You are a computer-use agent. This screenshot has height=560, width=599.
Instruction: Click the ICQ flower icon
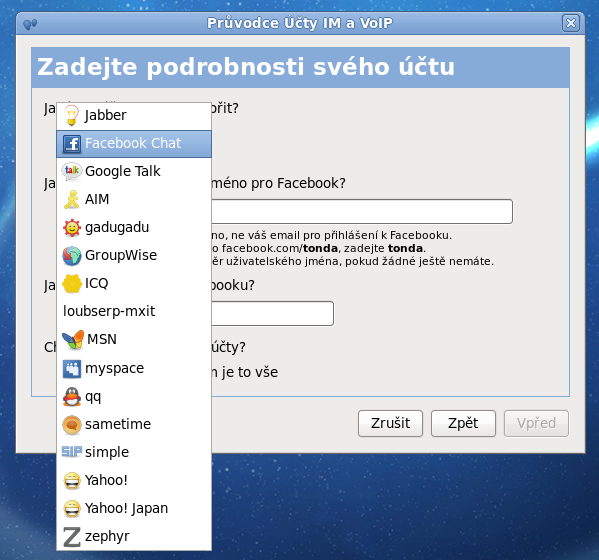pyautogui.click(x=72, y=283)
